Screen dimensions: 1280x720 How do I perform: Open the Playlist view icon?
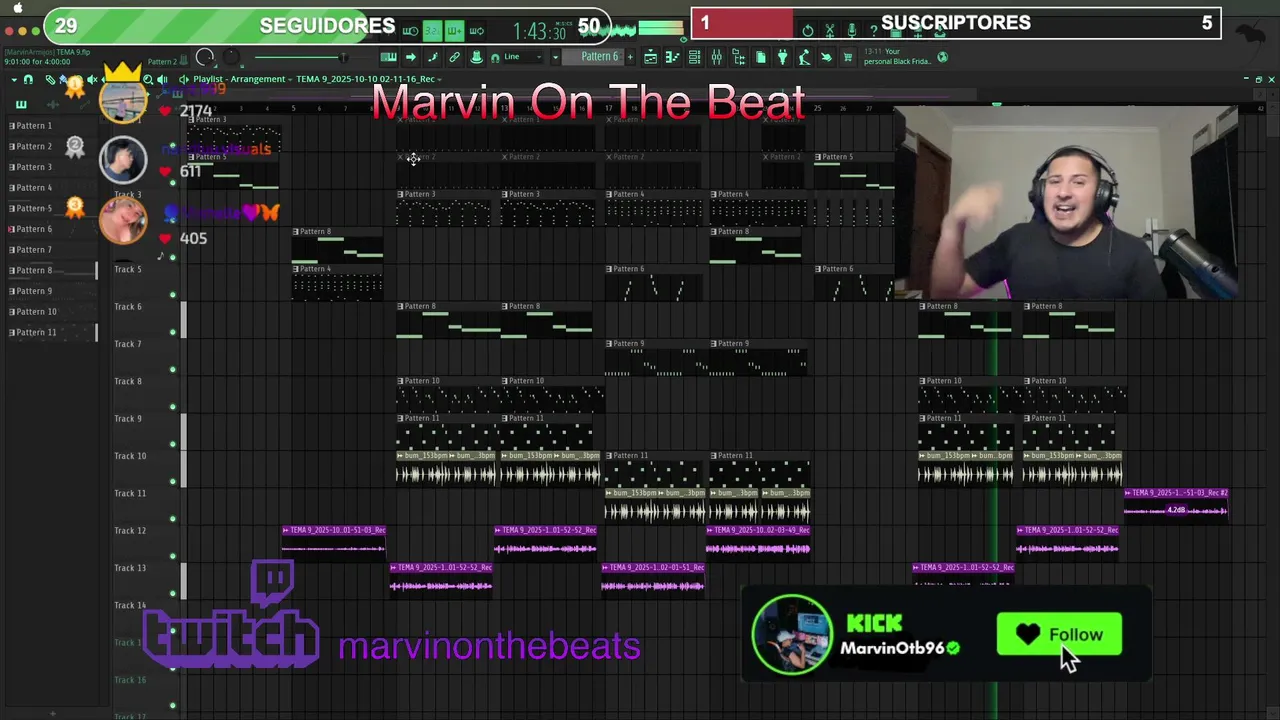(x=650, y=57)
